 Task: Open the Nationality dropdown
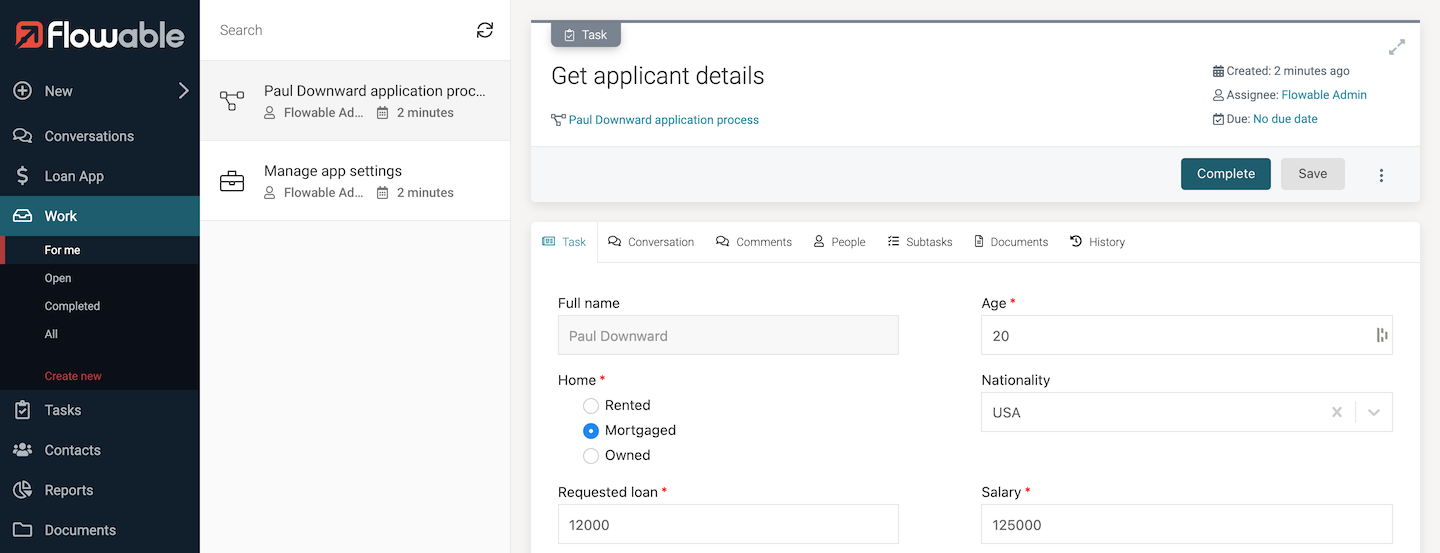tap(1187, 412)
